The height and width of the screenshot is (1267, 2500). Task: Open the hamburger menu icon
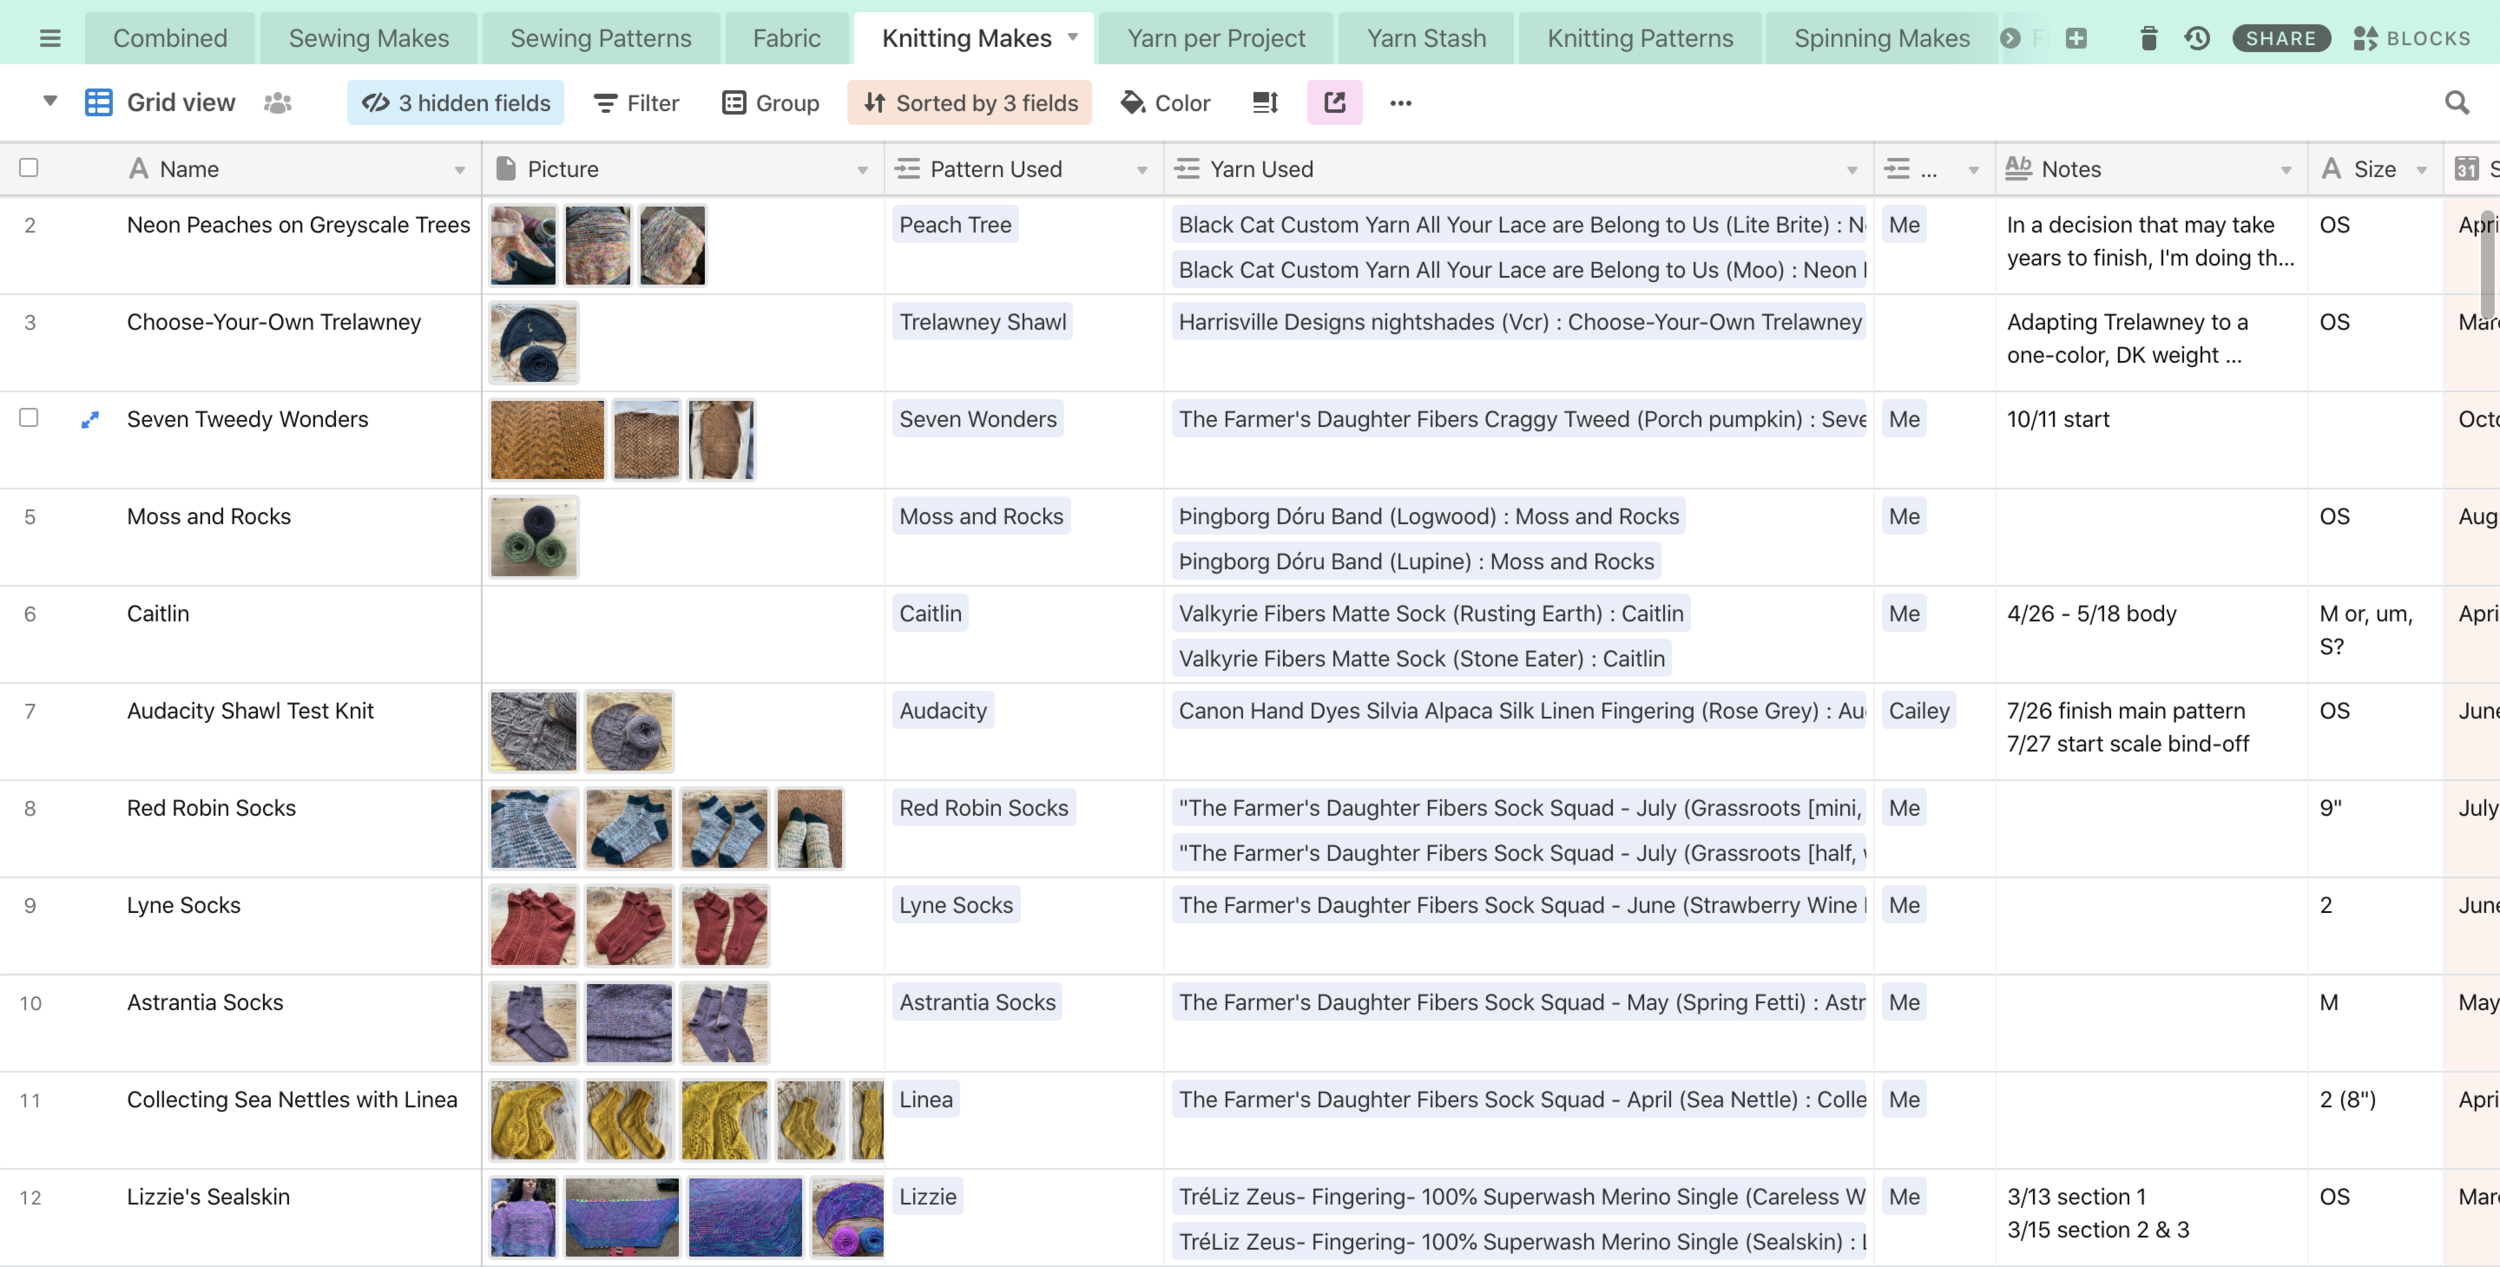[50, 38]
